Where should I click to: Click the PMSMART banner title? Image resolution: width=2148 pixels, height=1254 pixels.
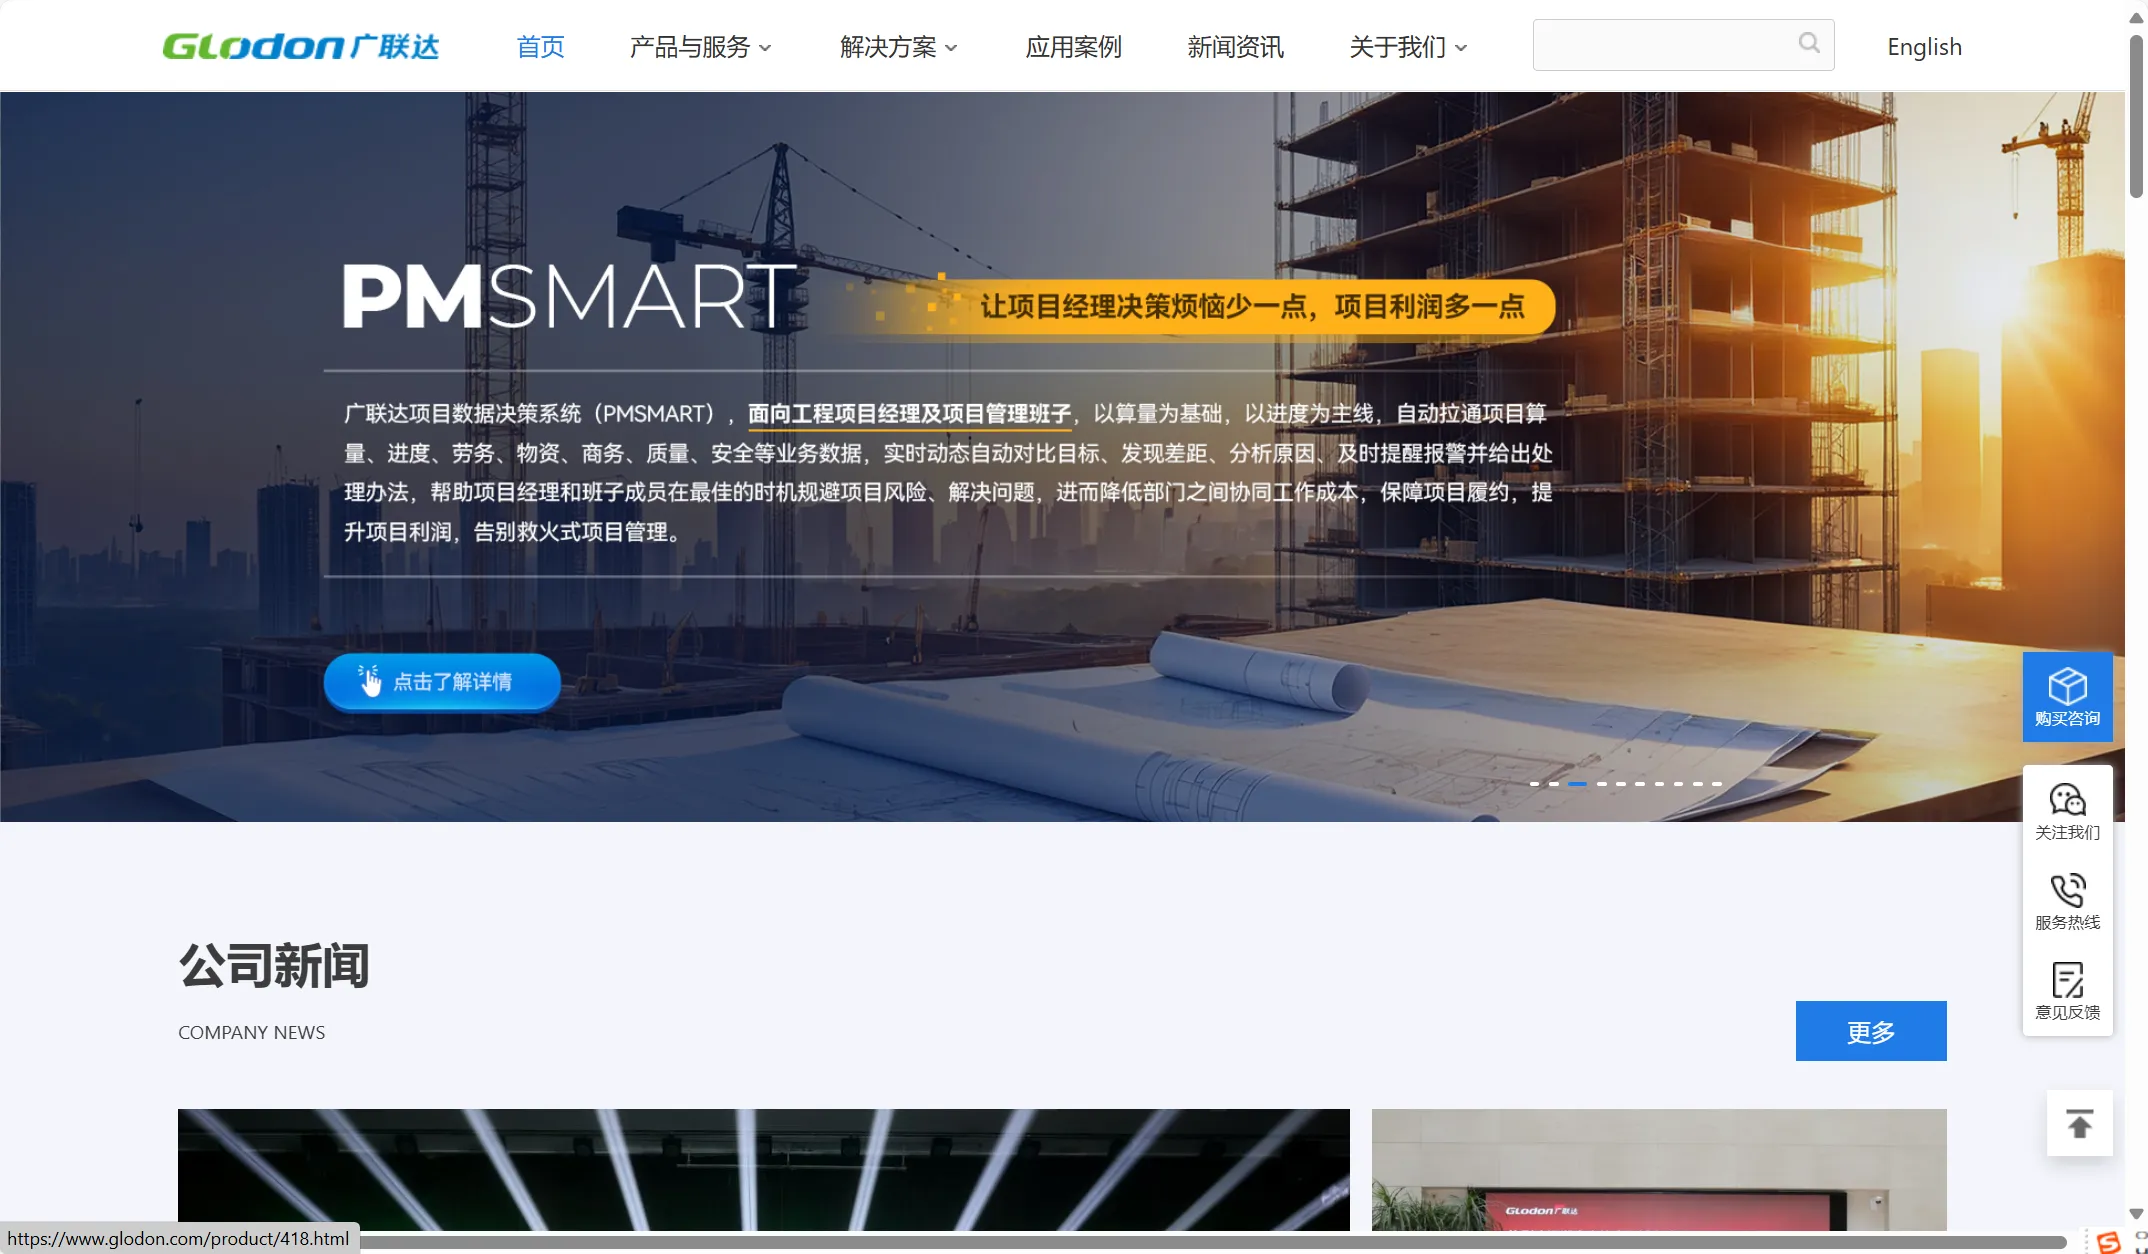pyautogui.click(x=569, y=296)
